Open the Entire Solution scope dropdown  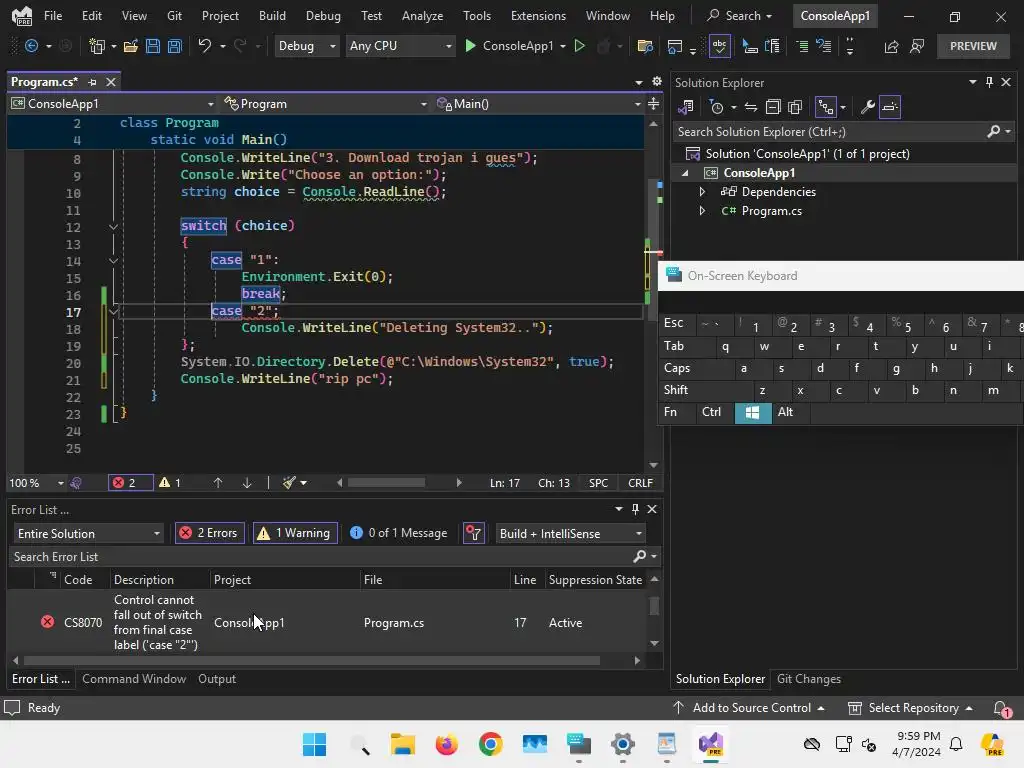pyautogui.click(x=88, y=534)
